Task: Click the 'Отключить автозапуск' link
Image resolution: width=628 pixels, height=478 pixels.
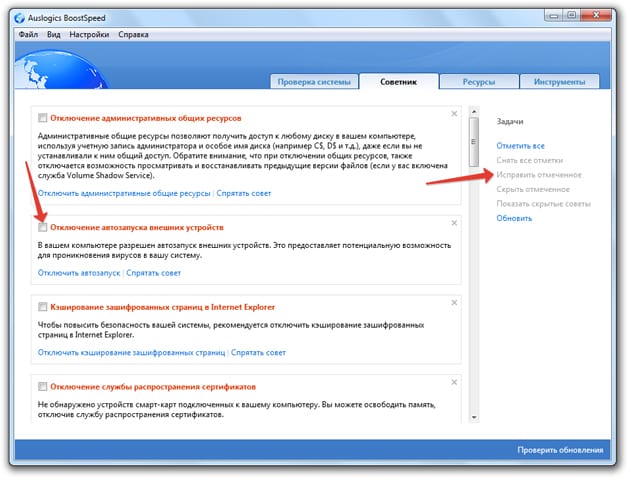Action: (x=79, y=273)
